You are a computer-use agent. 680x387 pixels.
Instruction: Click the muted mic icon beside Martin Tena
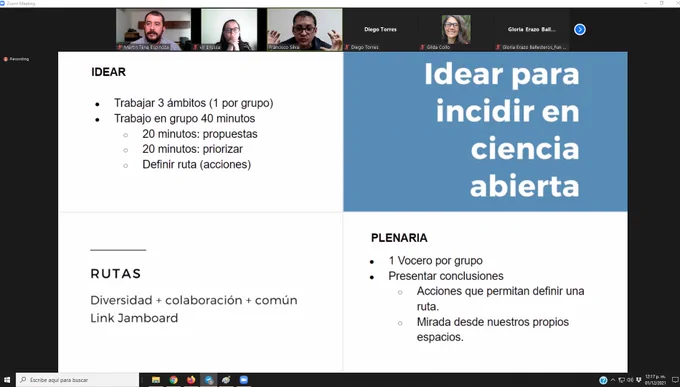pyautogui.click(x=120, y=47)
